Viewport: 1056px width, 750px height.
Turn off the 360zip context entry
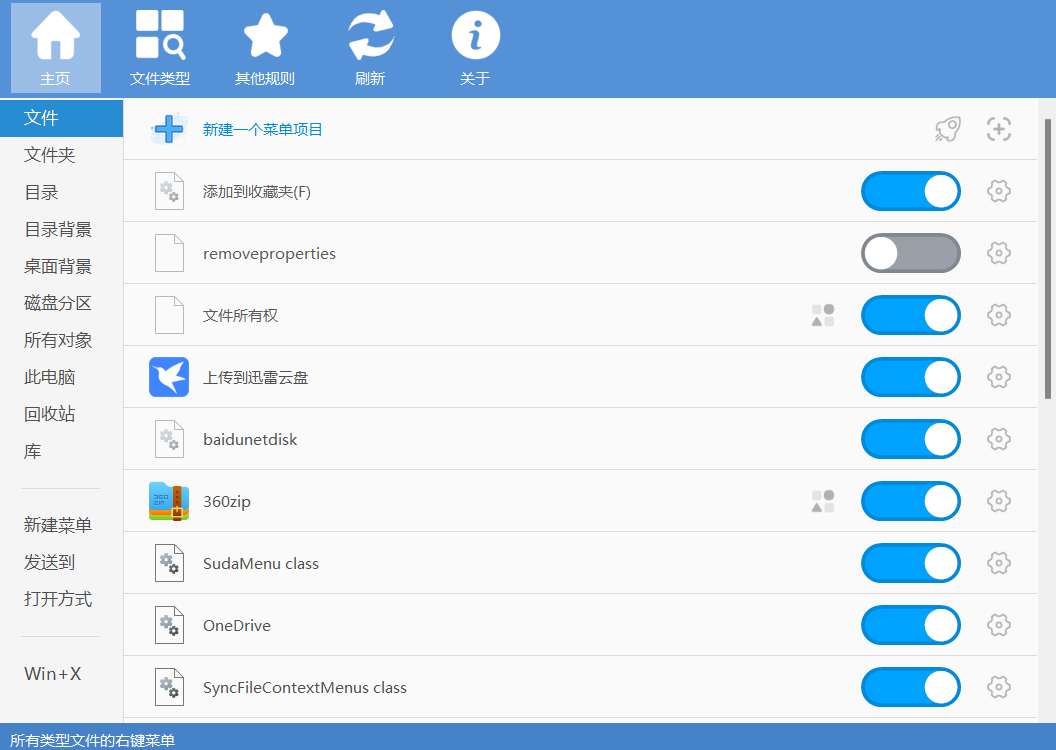click(910, 501)
